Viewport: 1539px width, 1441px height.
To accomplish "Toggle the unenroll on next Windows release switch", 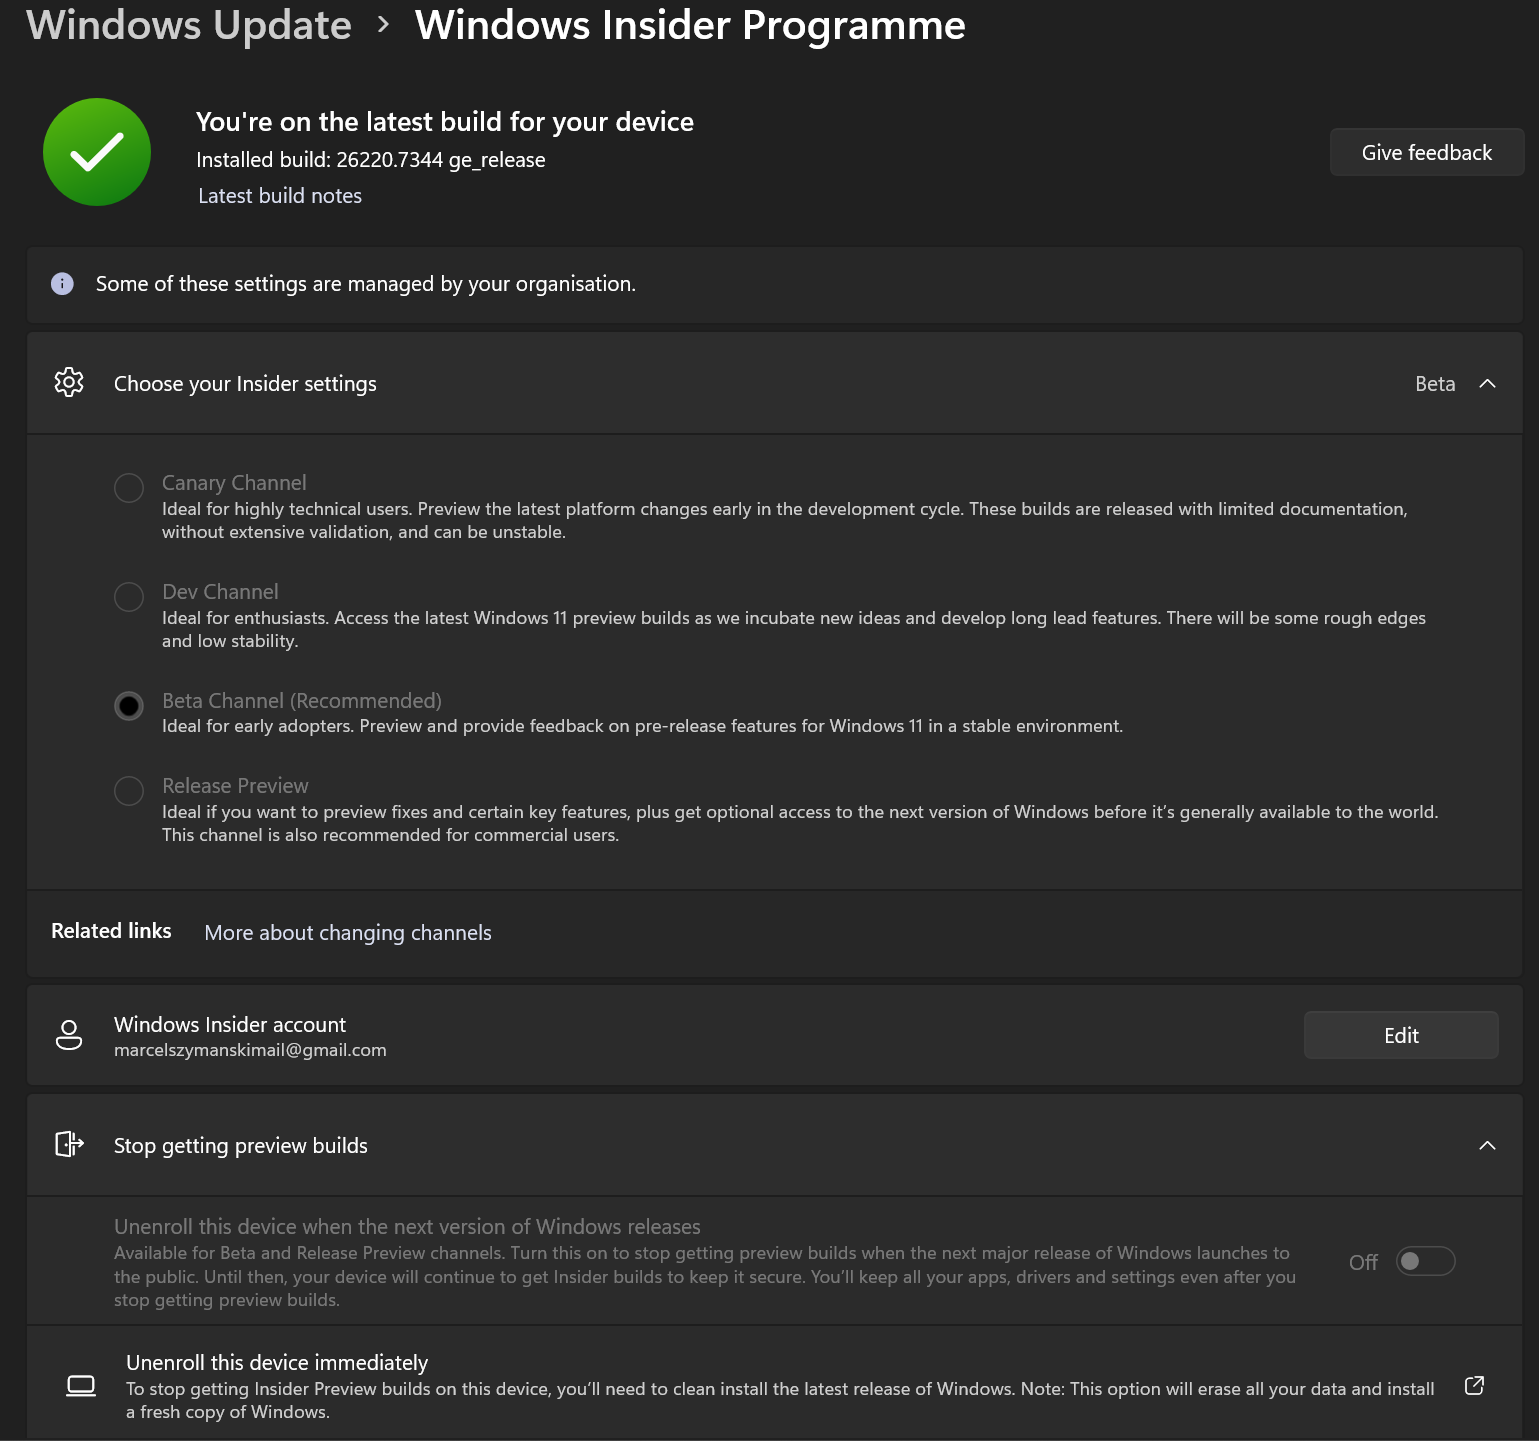I will (1425, 1261).
